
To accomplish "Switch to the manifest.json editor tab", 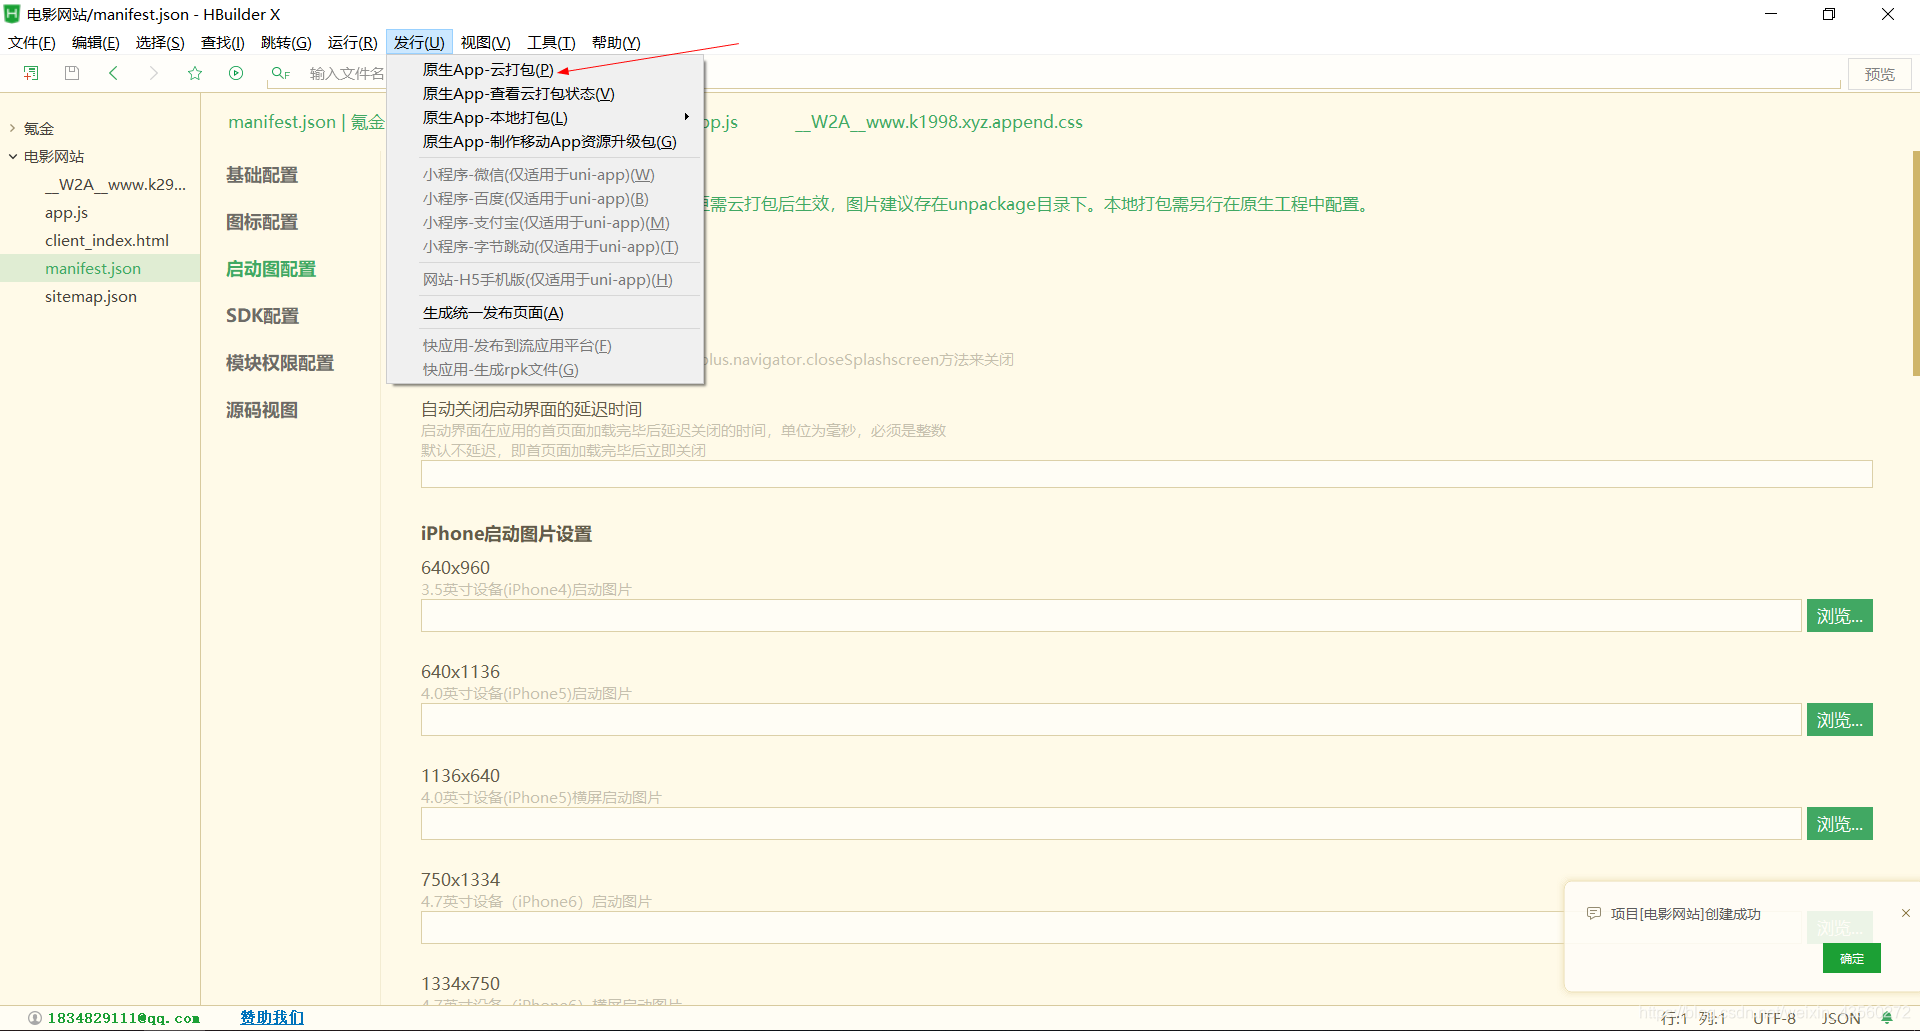I will click(x=306, y=122).
